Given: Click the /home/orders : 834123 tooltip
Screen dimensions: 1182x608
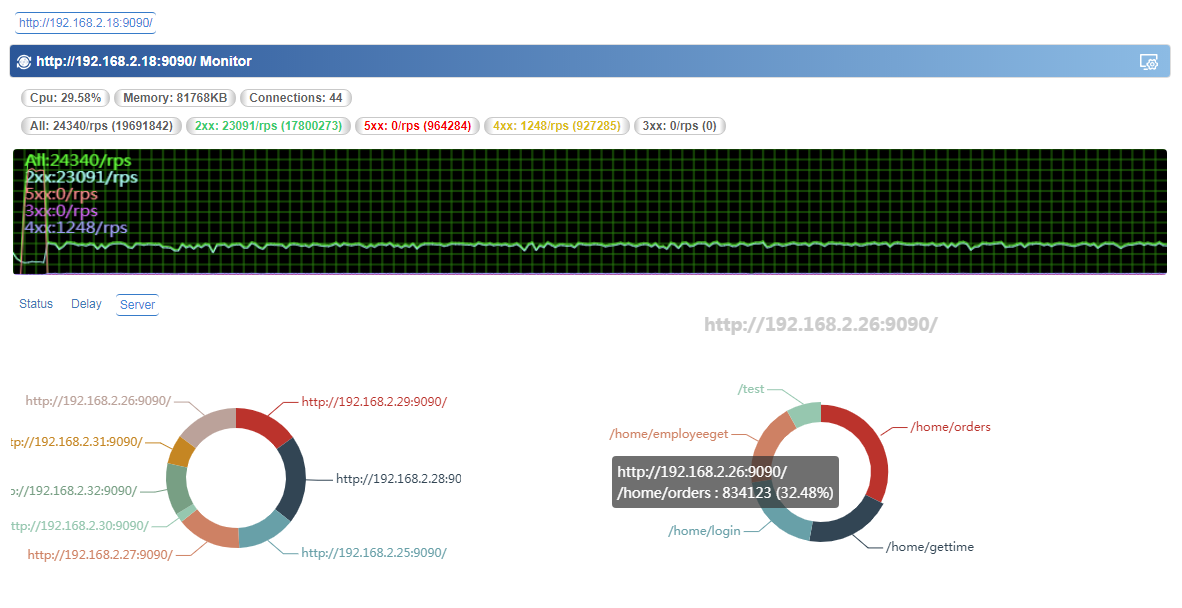Looking at the screenshot, I should click(x=725, y=482).
